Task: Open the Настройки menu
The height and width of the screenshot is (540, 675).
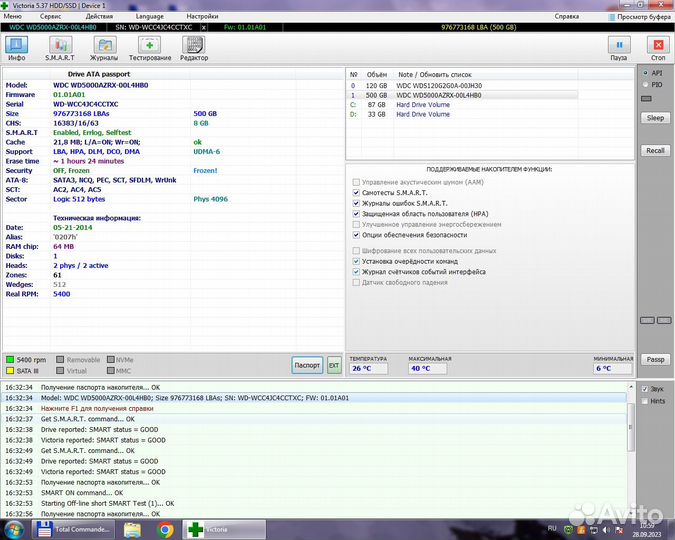Action: [202, 16]
